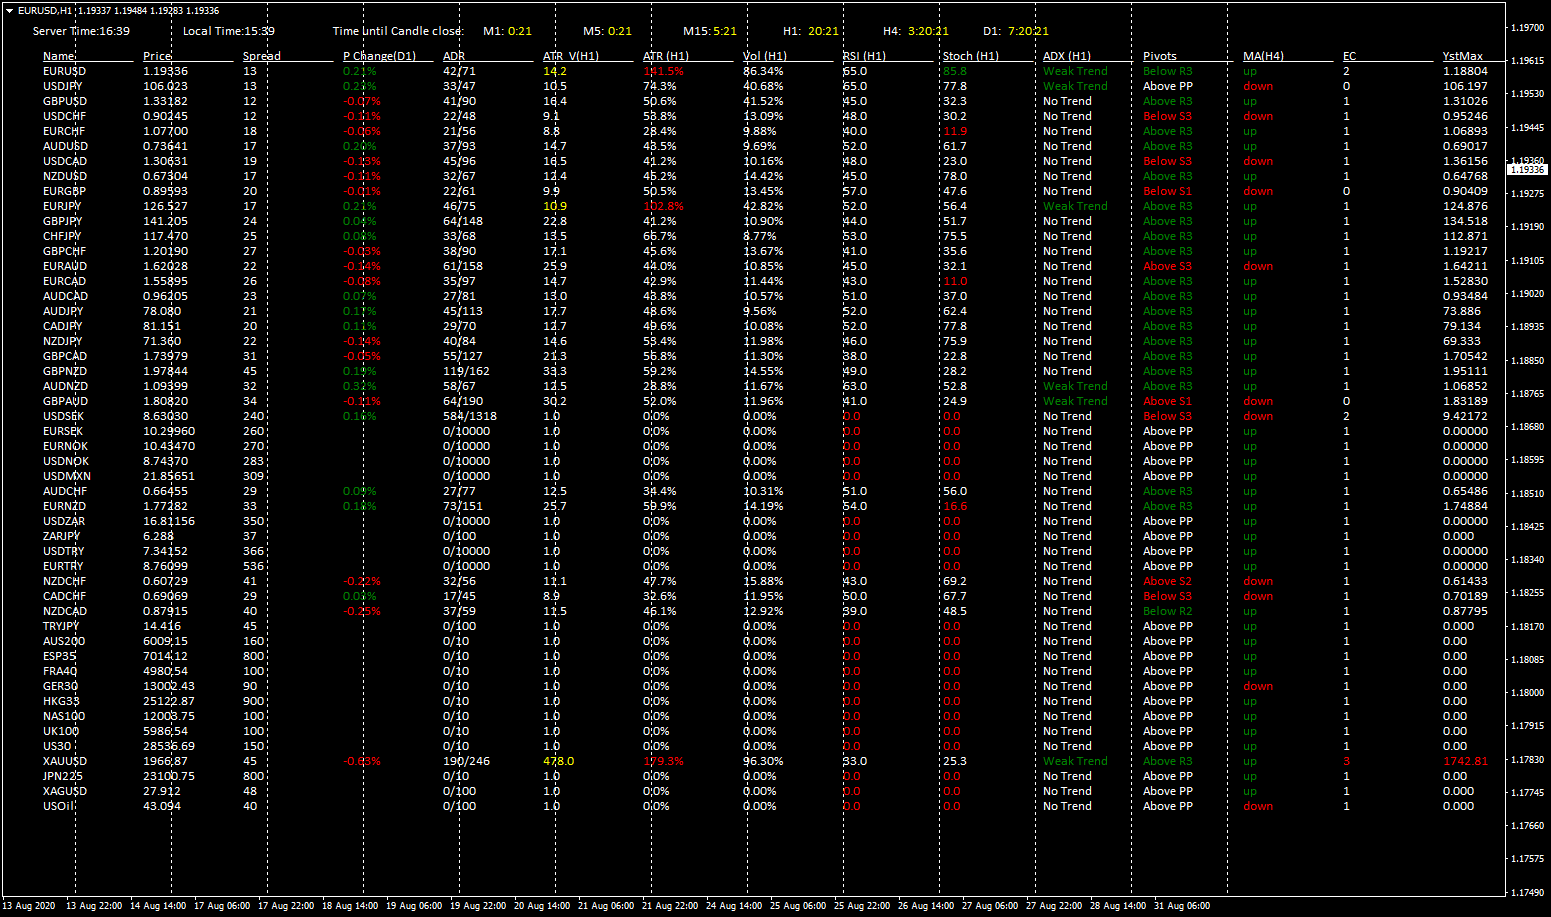Click the 1.19700 level on the price scale
Viewport: 1551px width, 917px height.
[1527, 28]
